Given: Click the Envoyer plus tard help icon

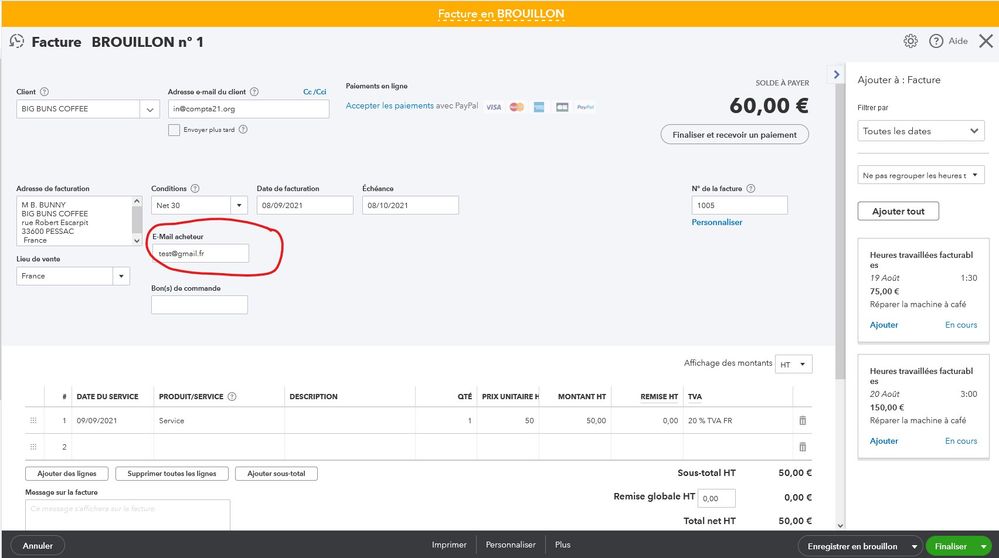Looking at the screenshot, I should tap(243, 129).
